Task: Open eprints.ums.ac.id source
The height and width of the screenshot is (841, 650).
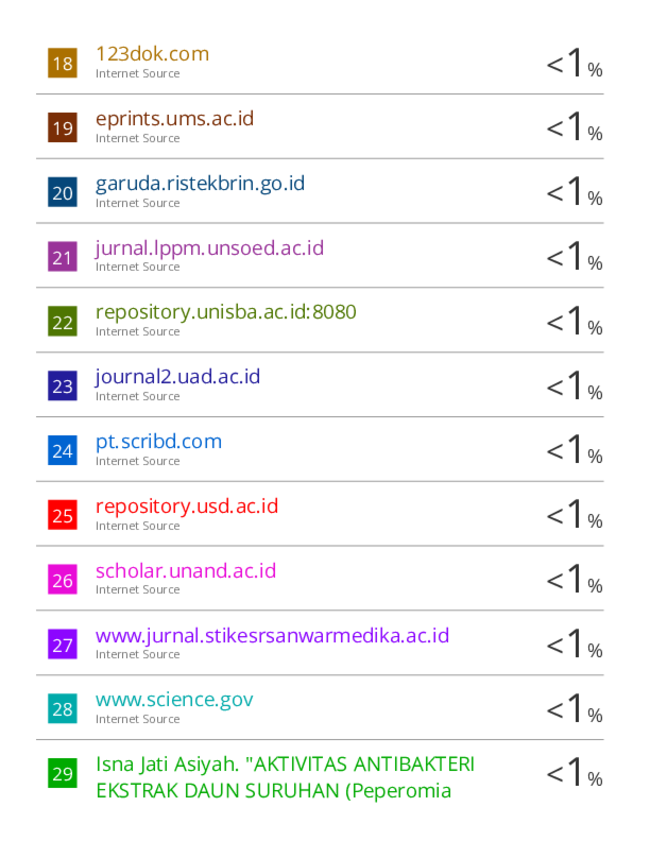Action: coord(175,119)
